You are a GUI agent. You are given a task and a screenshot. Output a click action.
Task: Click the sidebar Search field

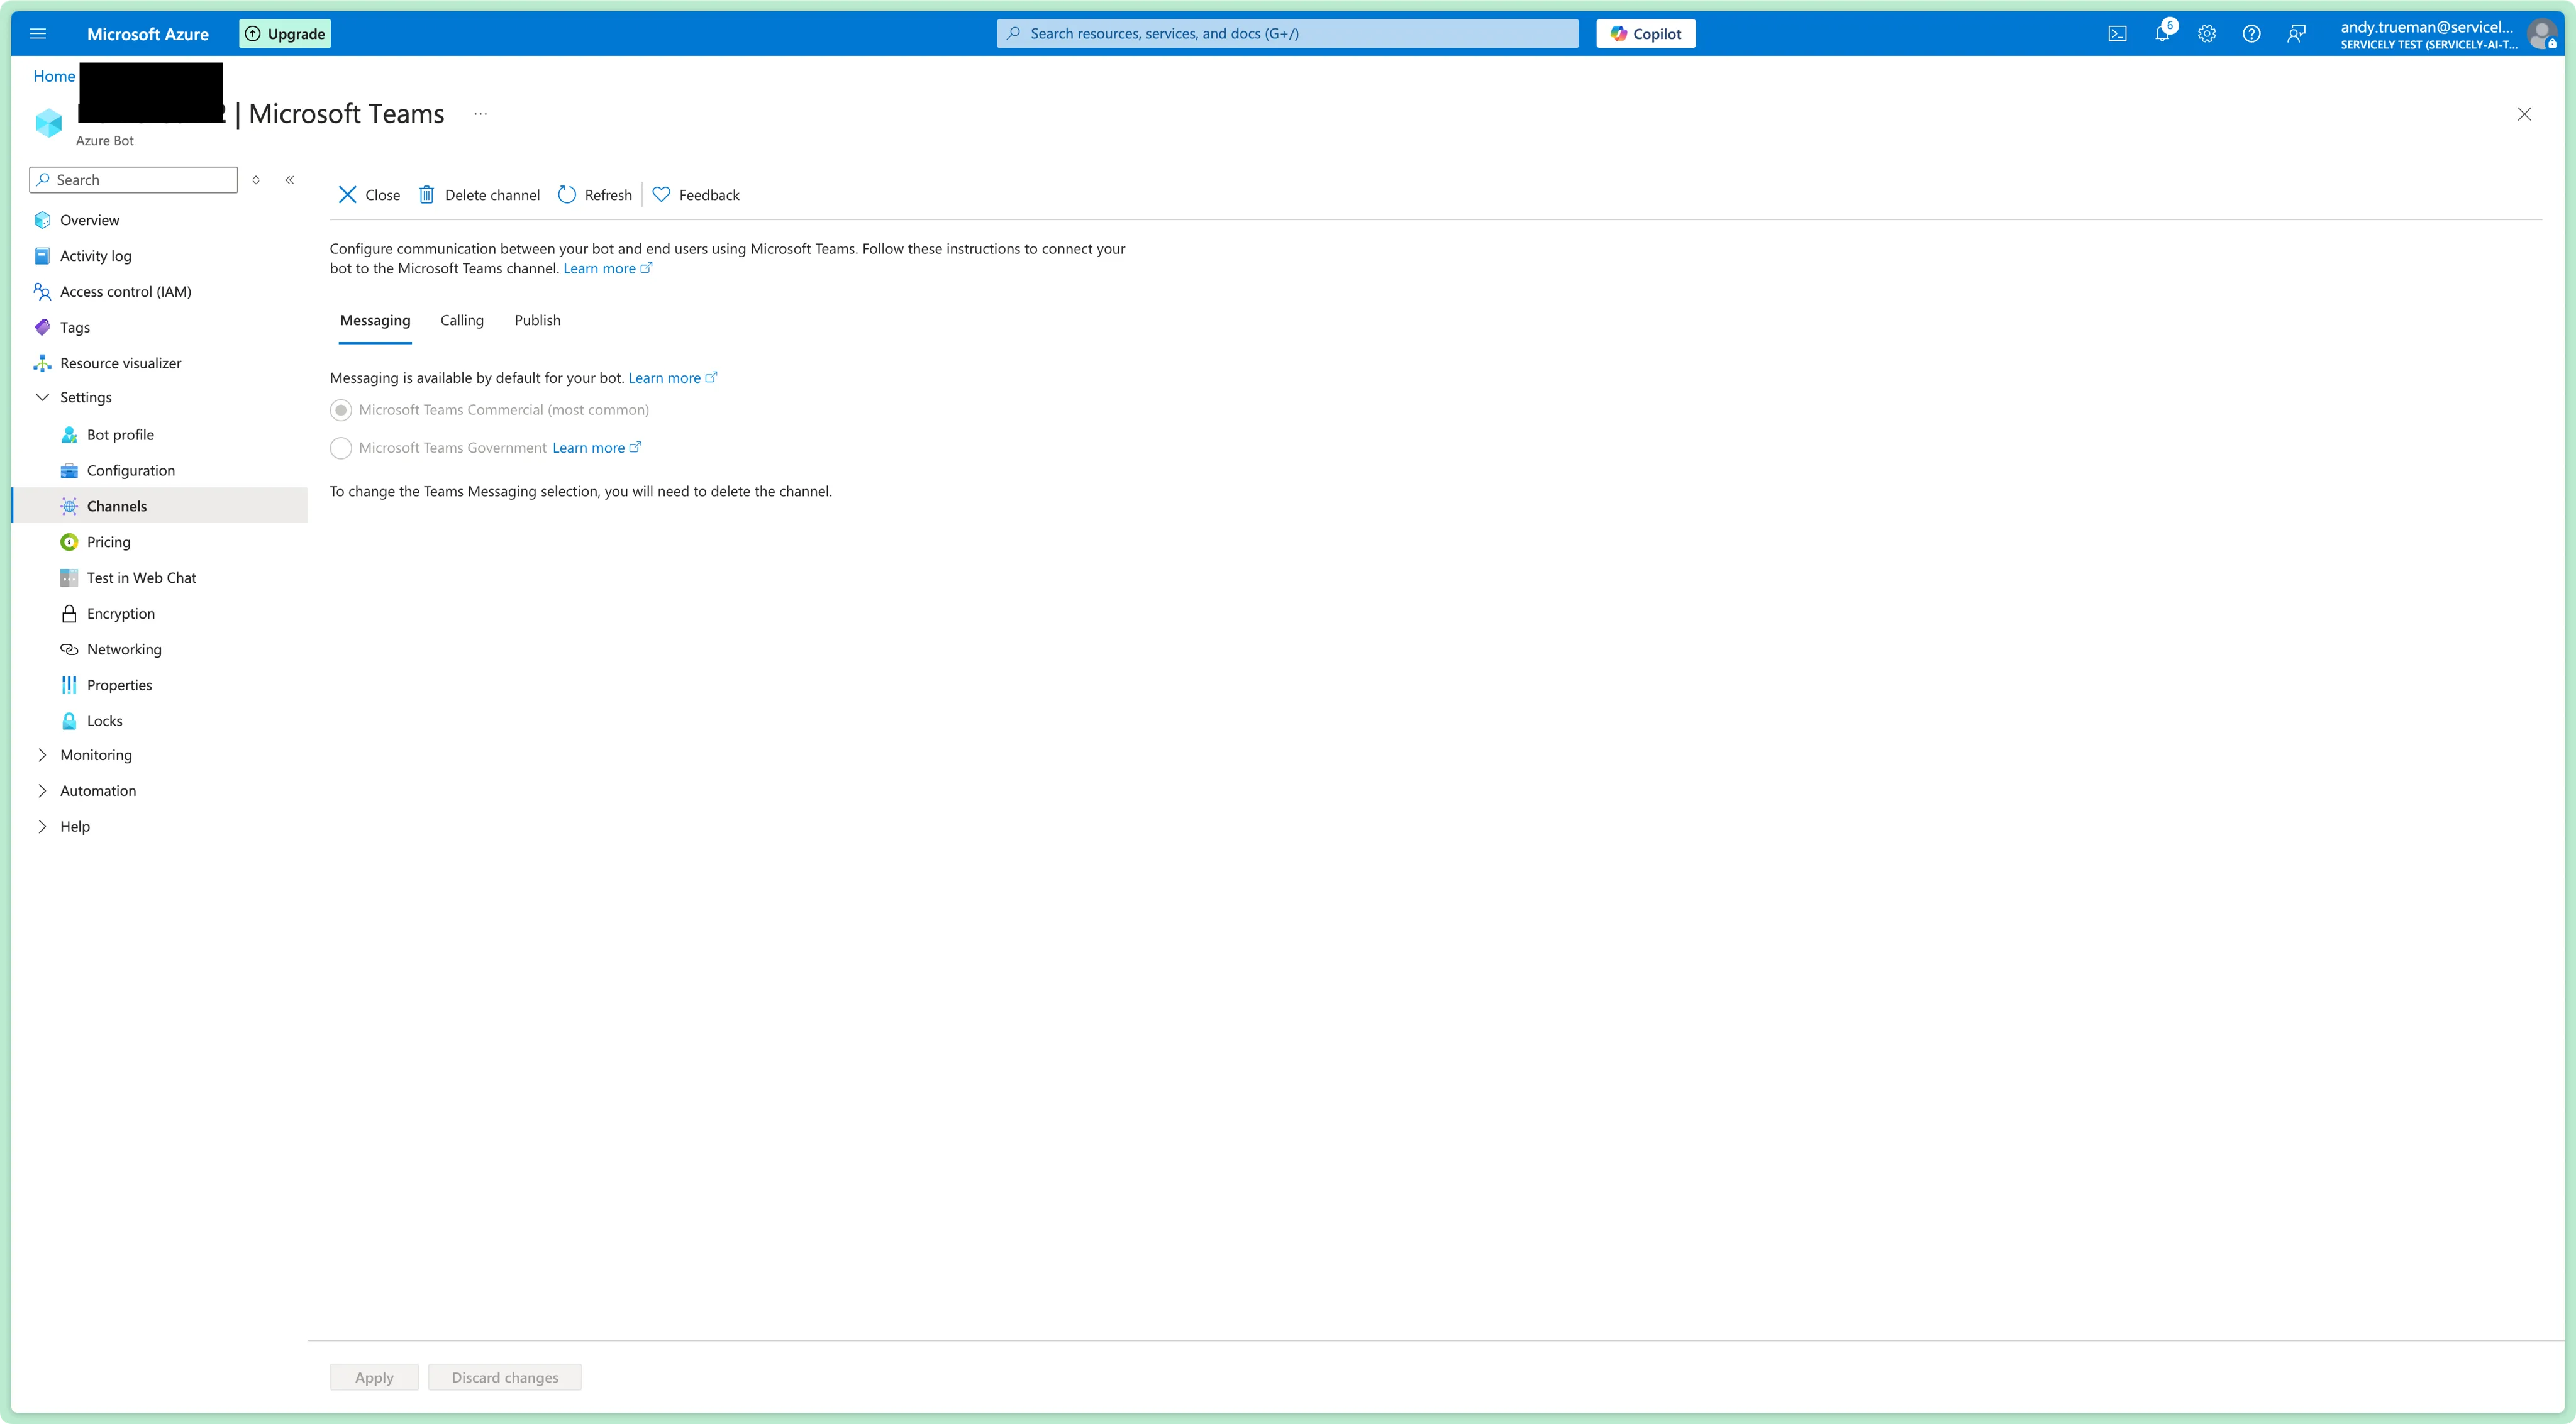tap(134, 180)
